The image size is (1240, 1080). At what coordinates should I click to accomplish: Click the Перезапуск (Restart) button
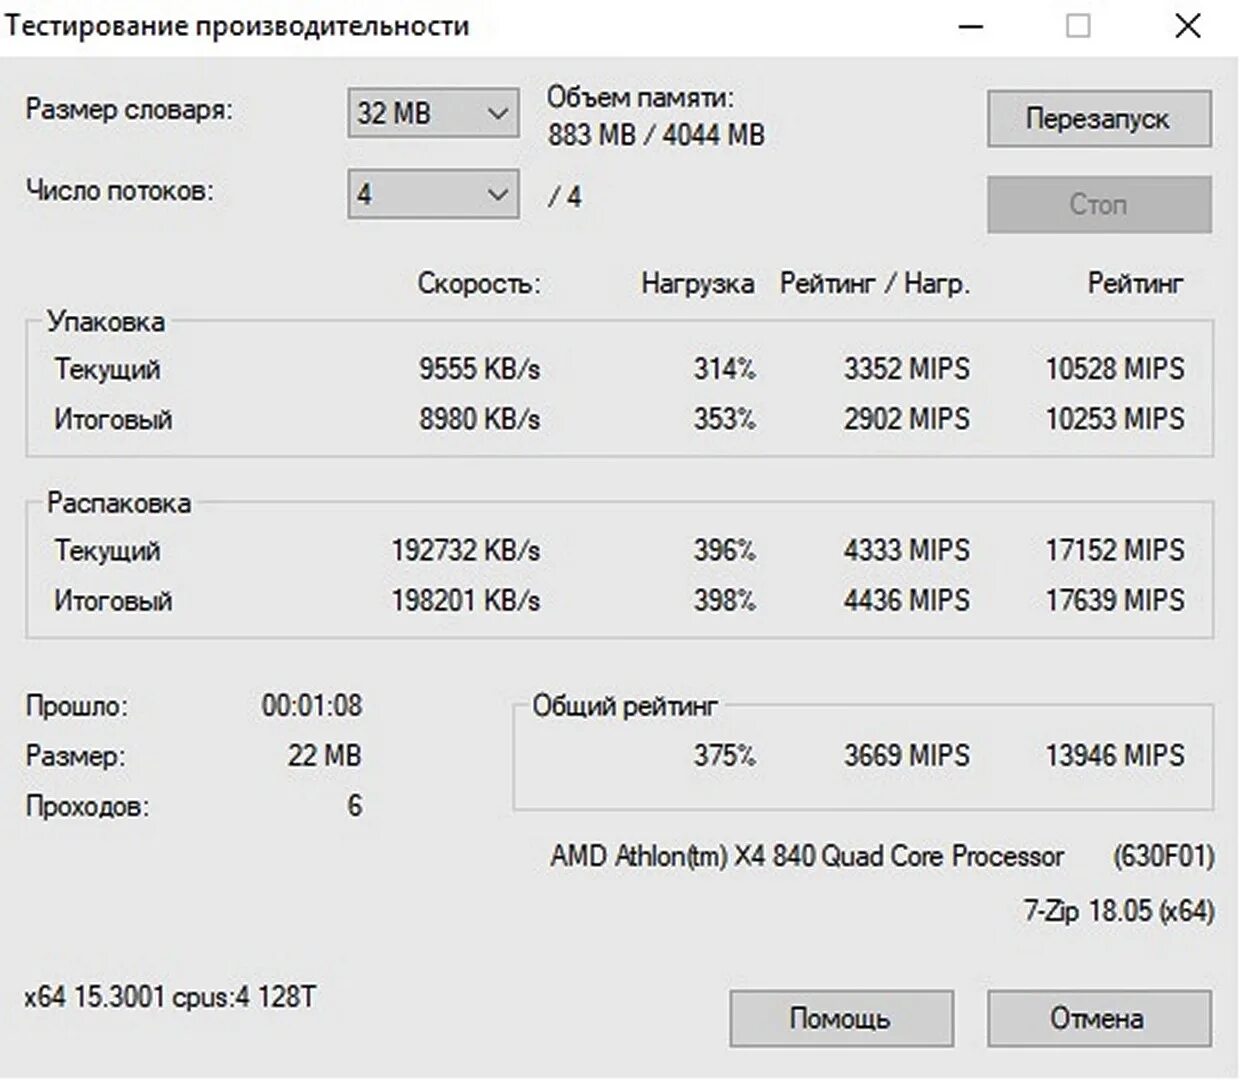(1098, 119)
